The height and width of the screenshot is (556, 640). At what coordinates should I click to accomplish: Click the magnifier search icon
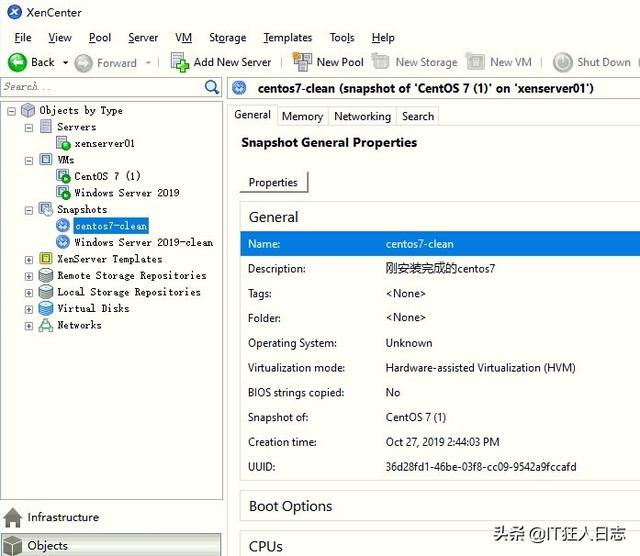211,87
